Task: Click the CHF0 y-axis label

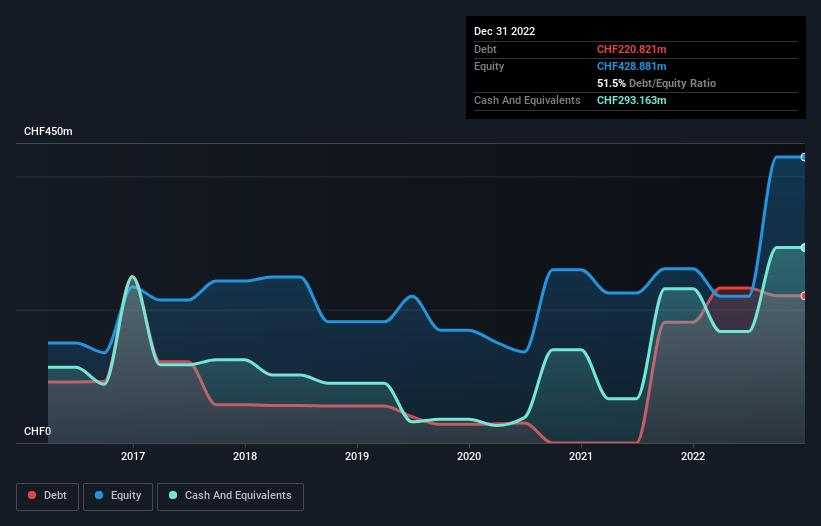Action: (x=38, y=431)
